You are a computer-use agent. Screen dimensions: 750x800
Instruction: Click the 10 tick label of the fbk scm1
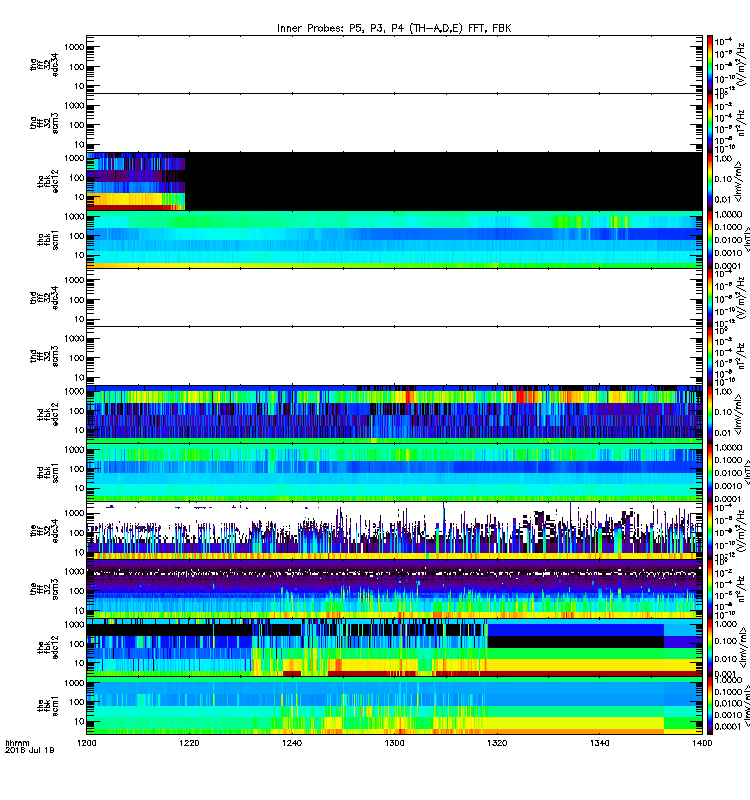[x=79, y=721]
